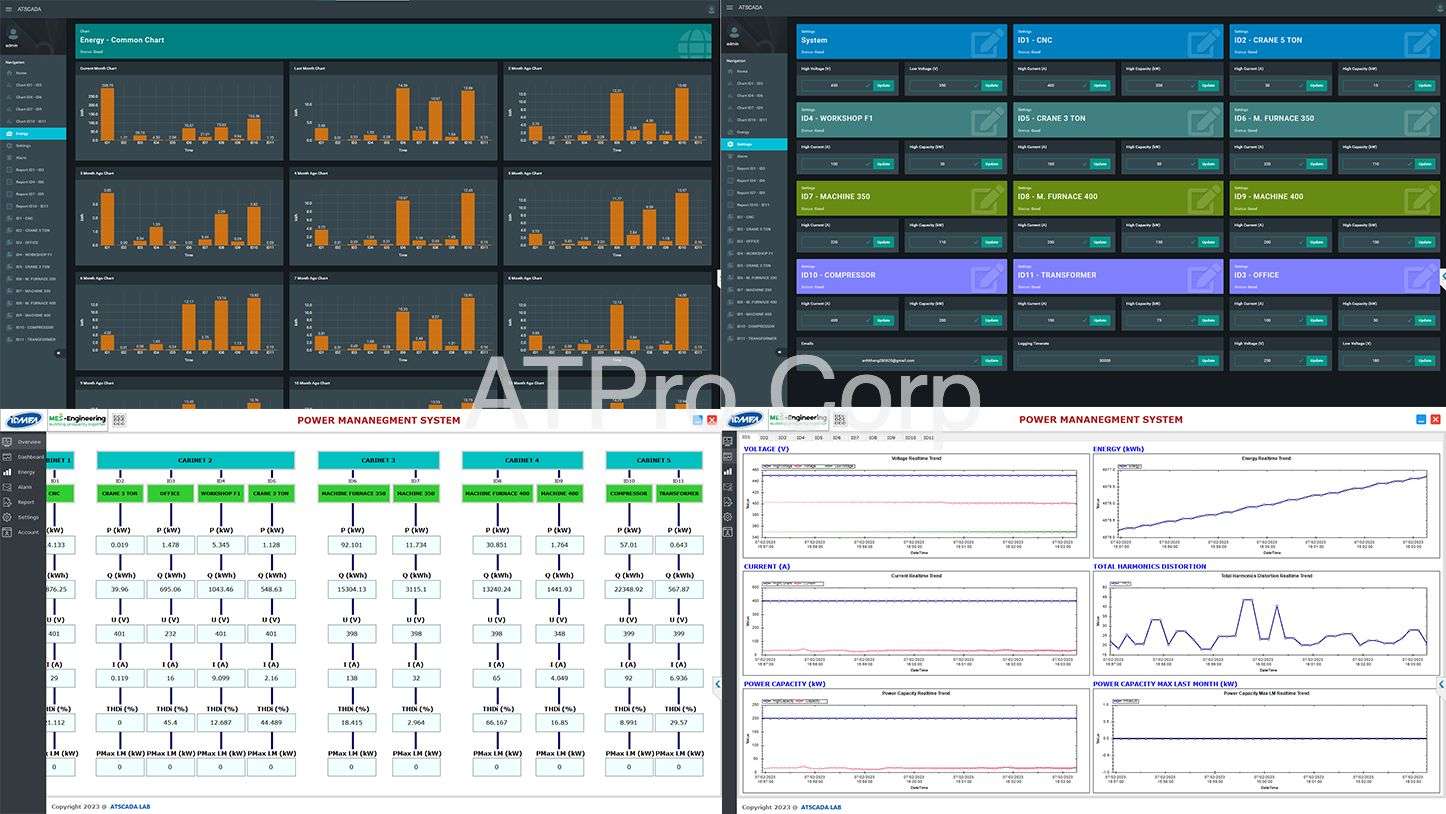Switch to the ID7 tab in trend charts window
The height and width of the screenshot is (814, 1446).
point(855,438)
